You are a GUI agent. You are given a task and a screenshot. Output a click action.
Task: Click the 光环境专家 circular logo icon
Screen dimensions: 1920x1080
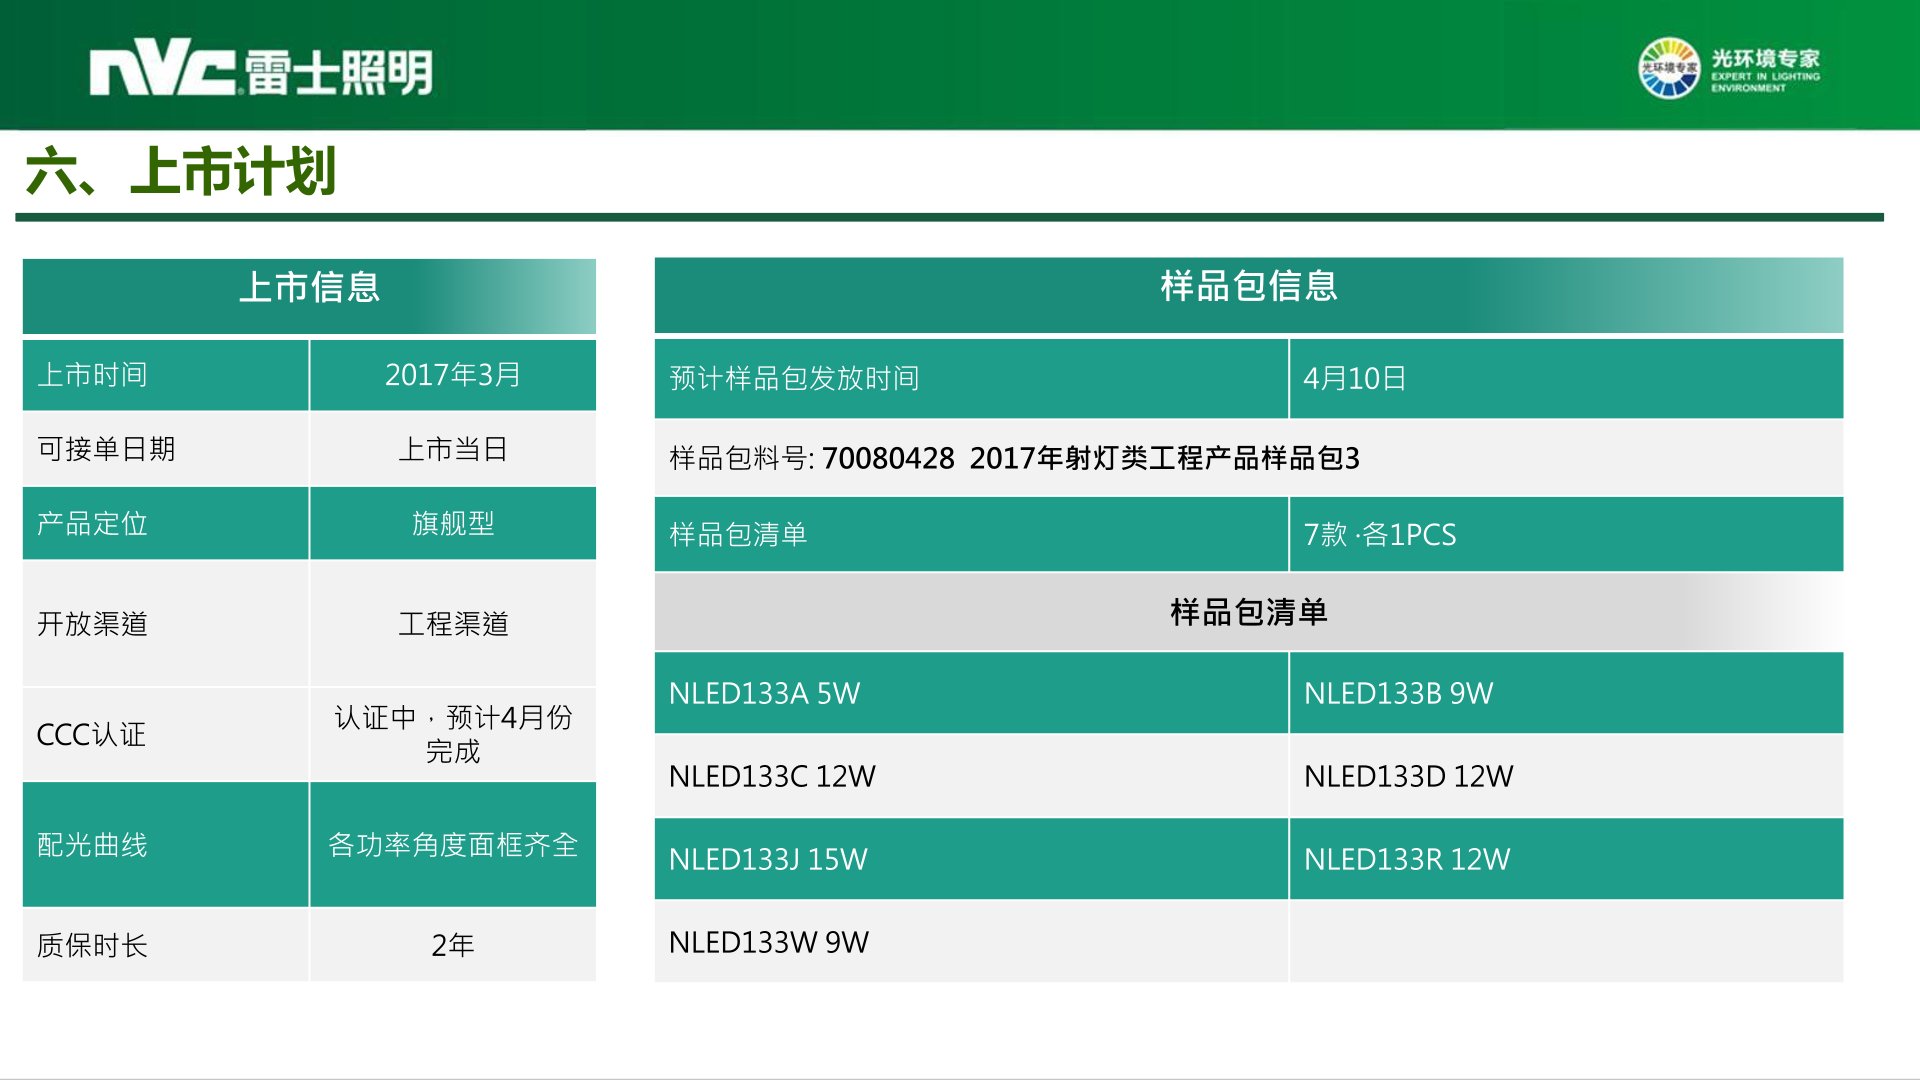click(1668, 68)
